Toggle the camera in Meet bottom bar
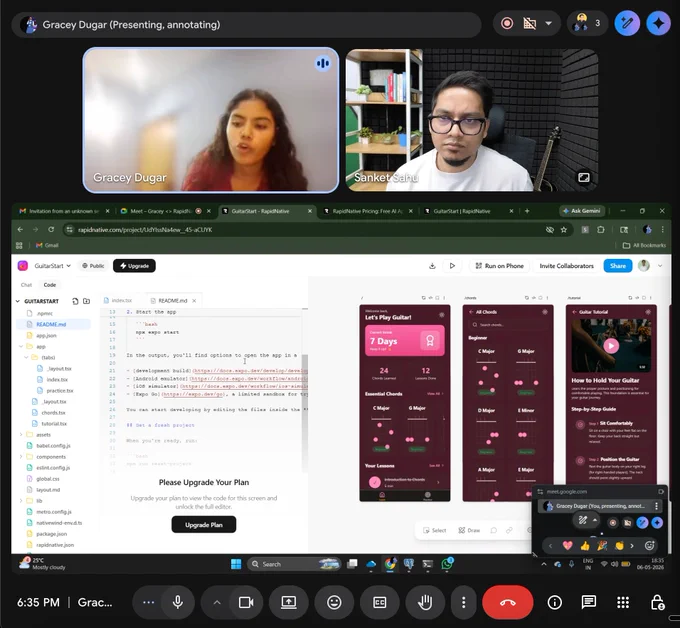Screen dimensions: 680x628 click(246, 602)
